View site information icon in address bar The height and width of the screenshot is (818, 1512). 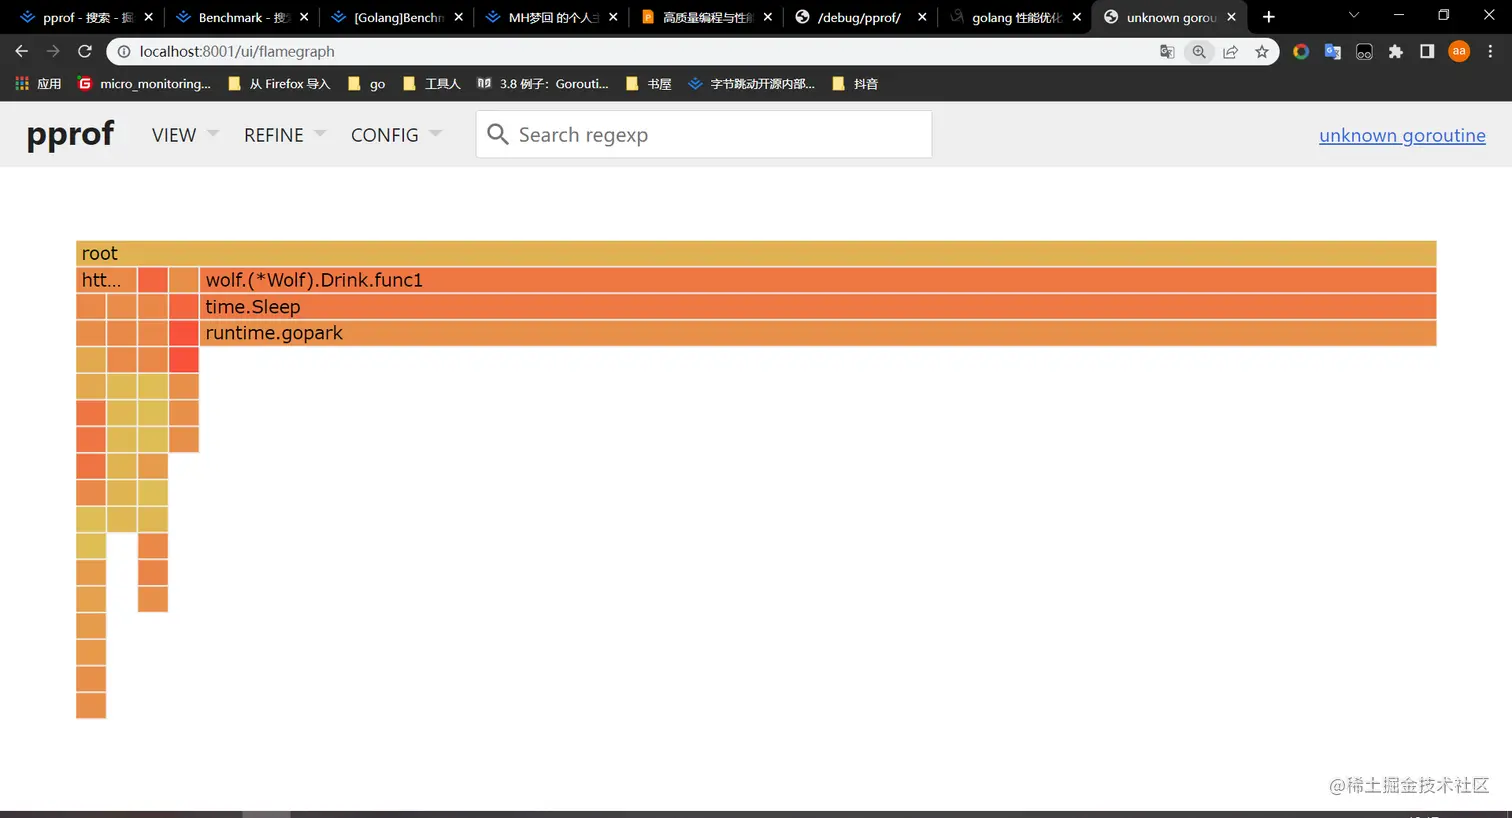click(124, 51)
